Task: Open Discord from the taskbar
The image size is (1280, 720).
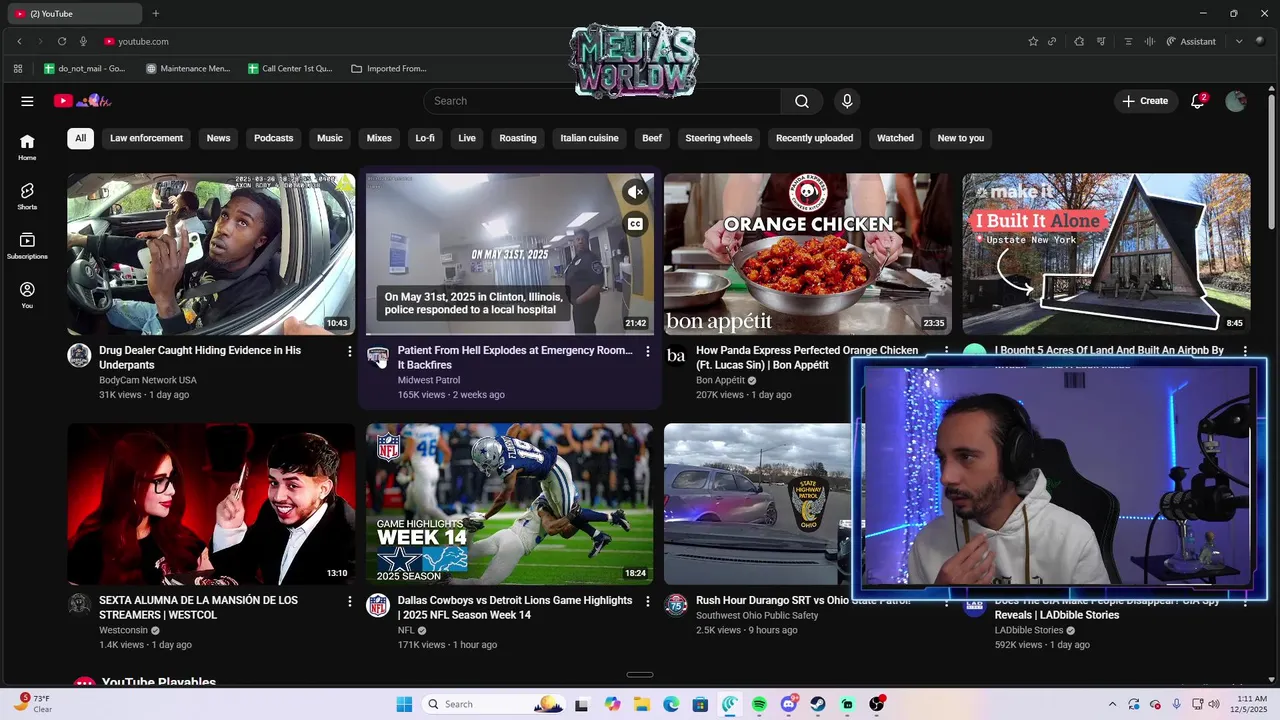Action: tap(789, 704)
